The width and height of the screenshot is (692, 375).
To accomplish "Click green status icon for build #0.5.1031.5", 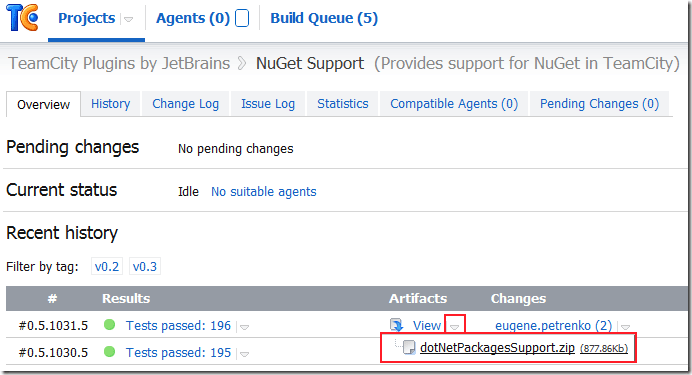I will click(x=109, y=325).
